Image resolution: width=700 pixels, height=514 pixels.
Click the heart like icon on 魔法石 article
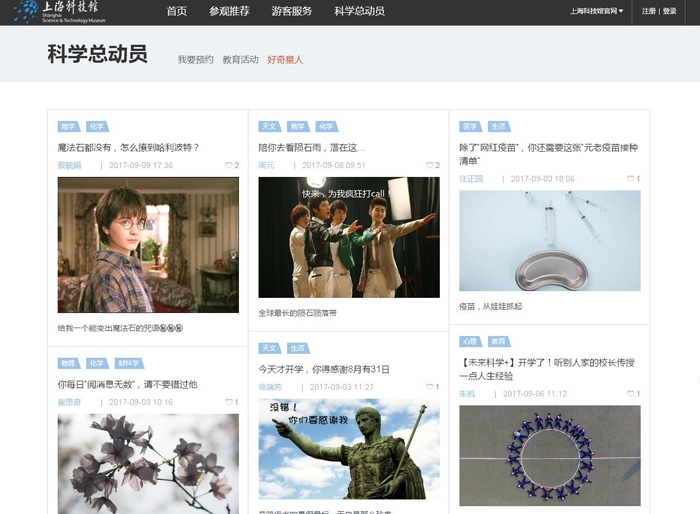(x=229, y=165)
